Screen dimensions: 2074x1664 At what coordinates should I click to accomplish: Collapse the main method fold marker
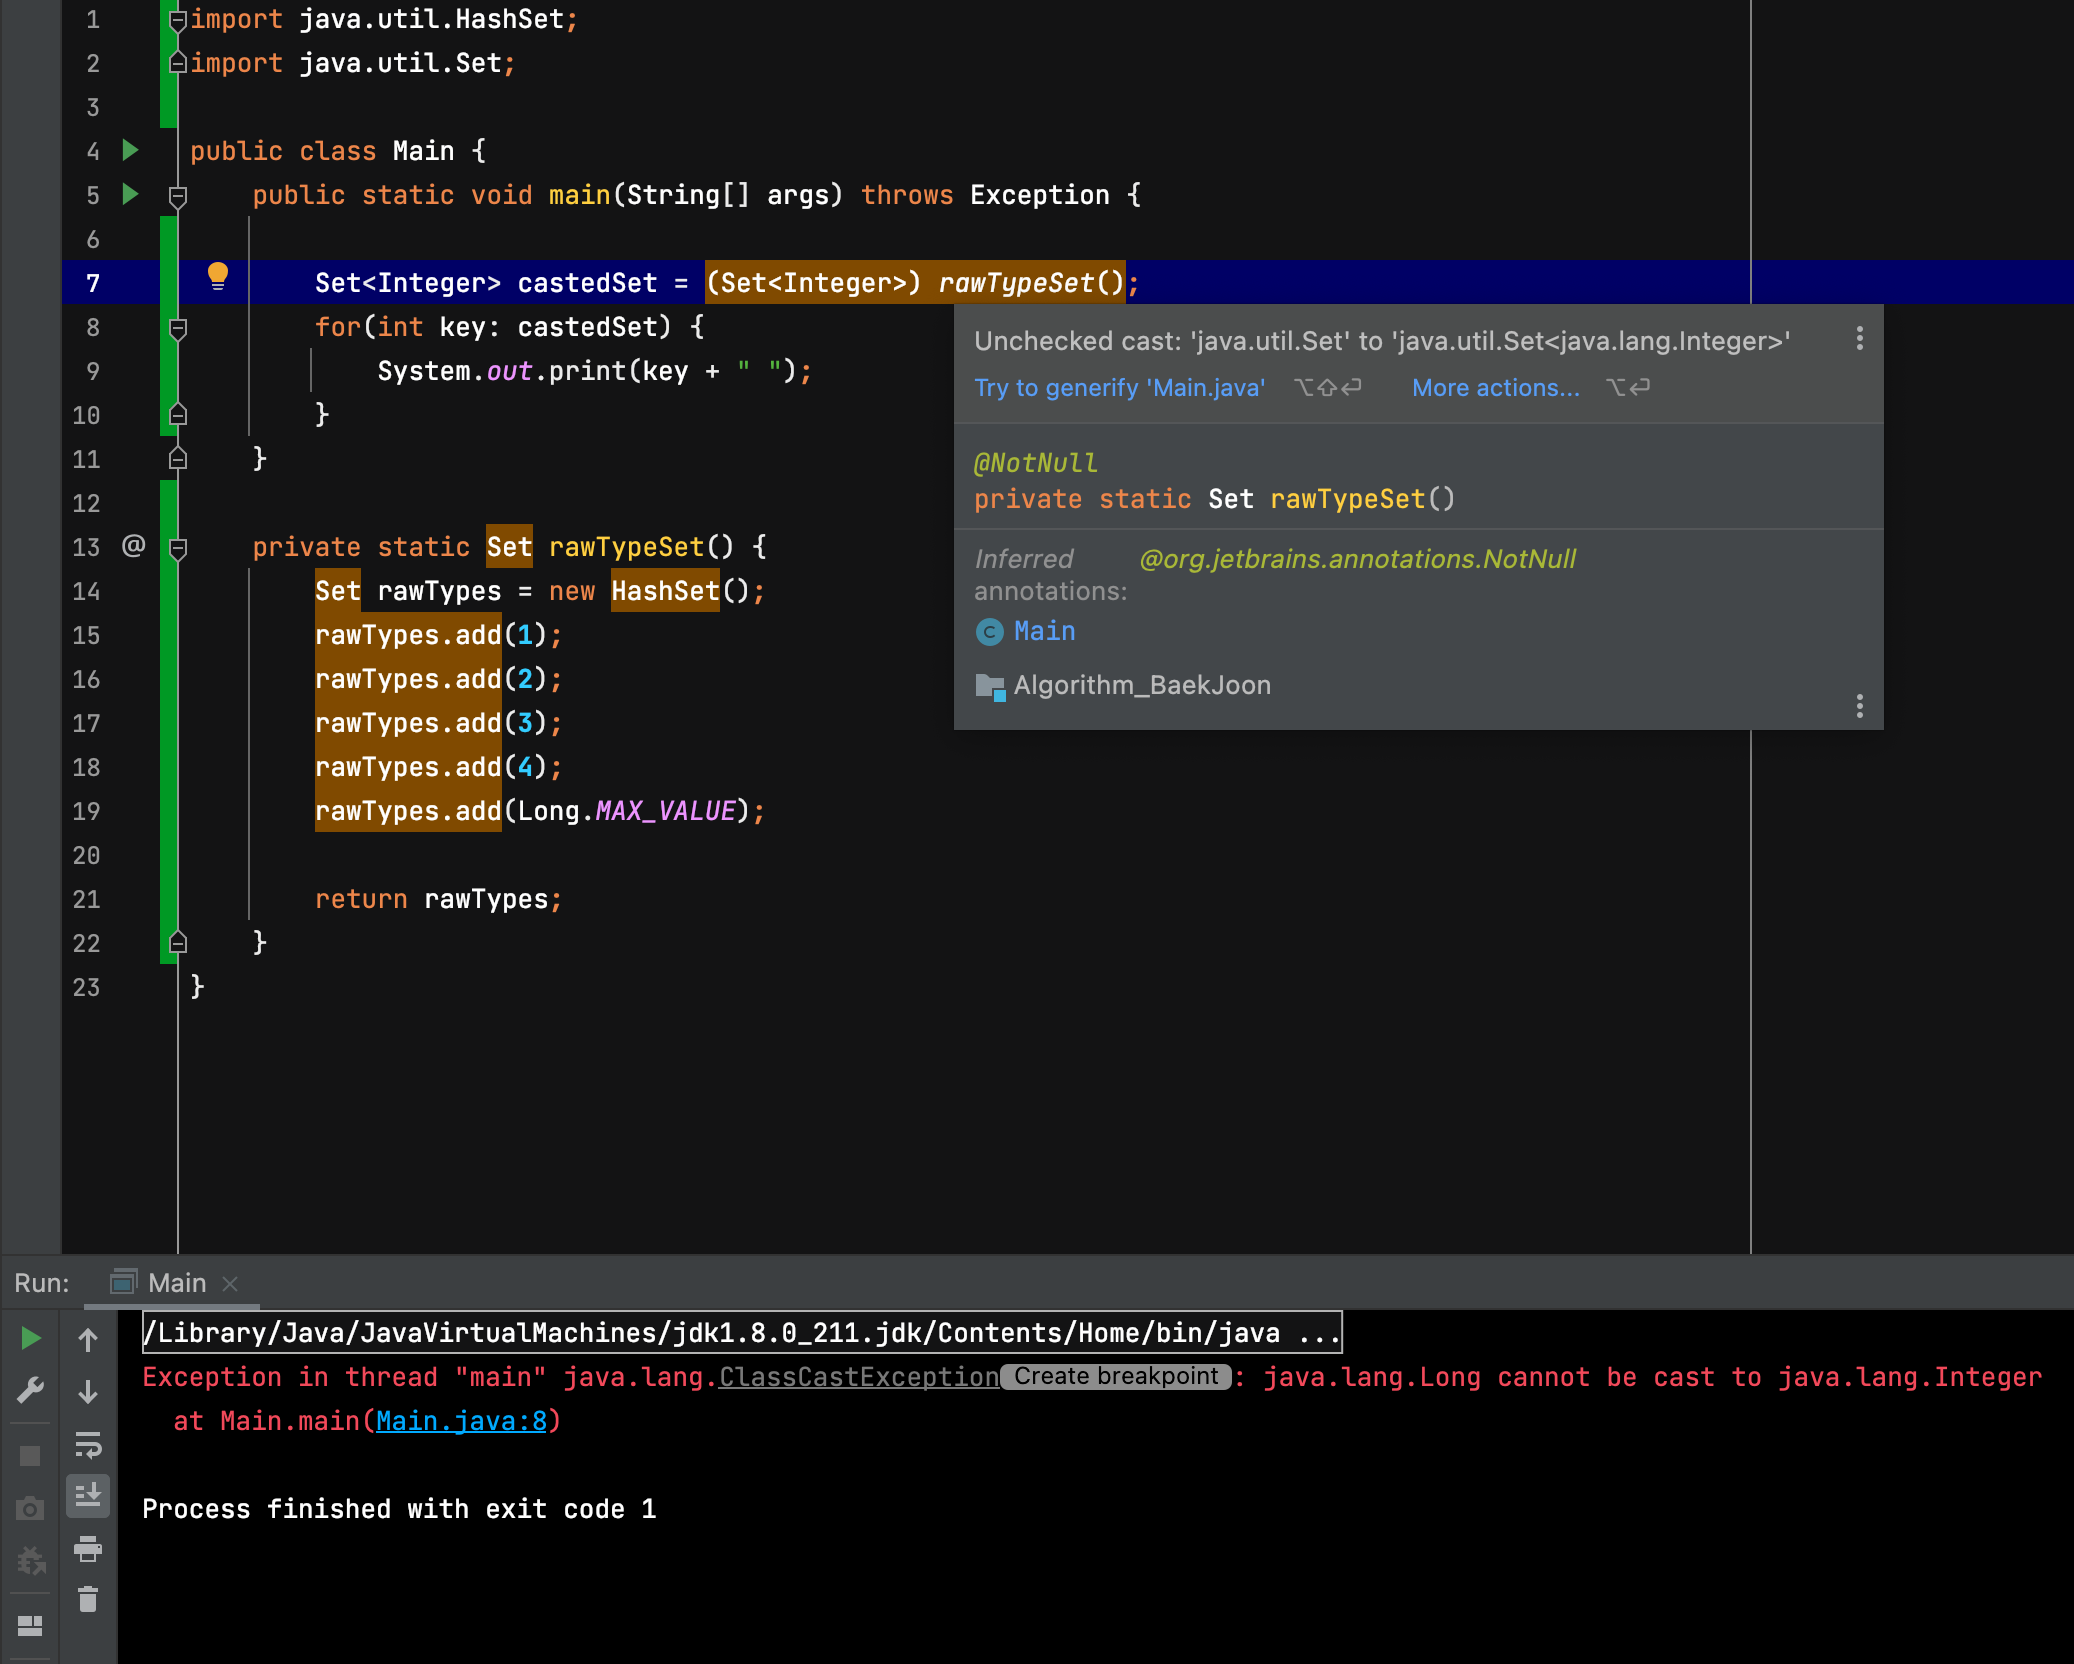click(x=178, y=196)
